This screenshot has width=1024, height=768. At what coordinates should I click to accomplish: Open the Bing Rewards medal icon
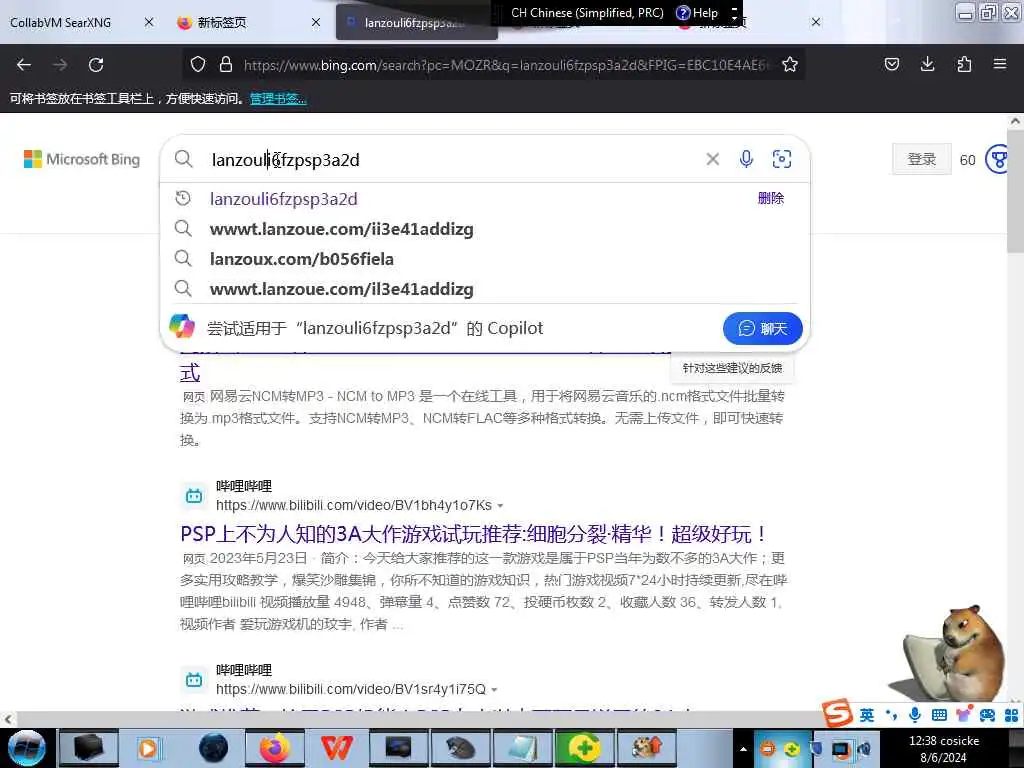[998, 159]
